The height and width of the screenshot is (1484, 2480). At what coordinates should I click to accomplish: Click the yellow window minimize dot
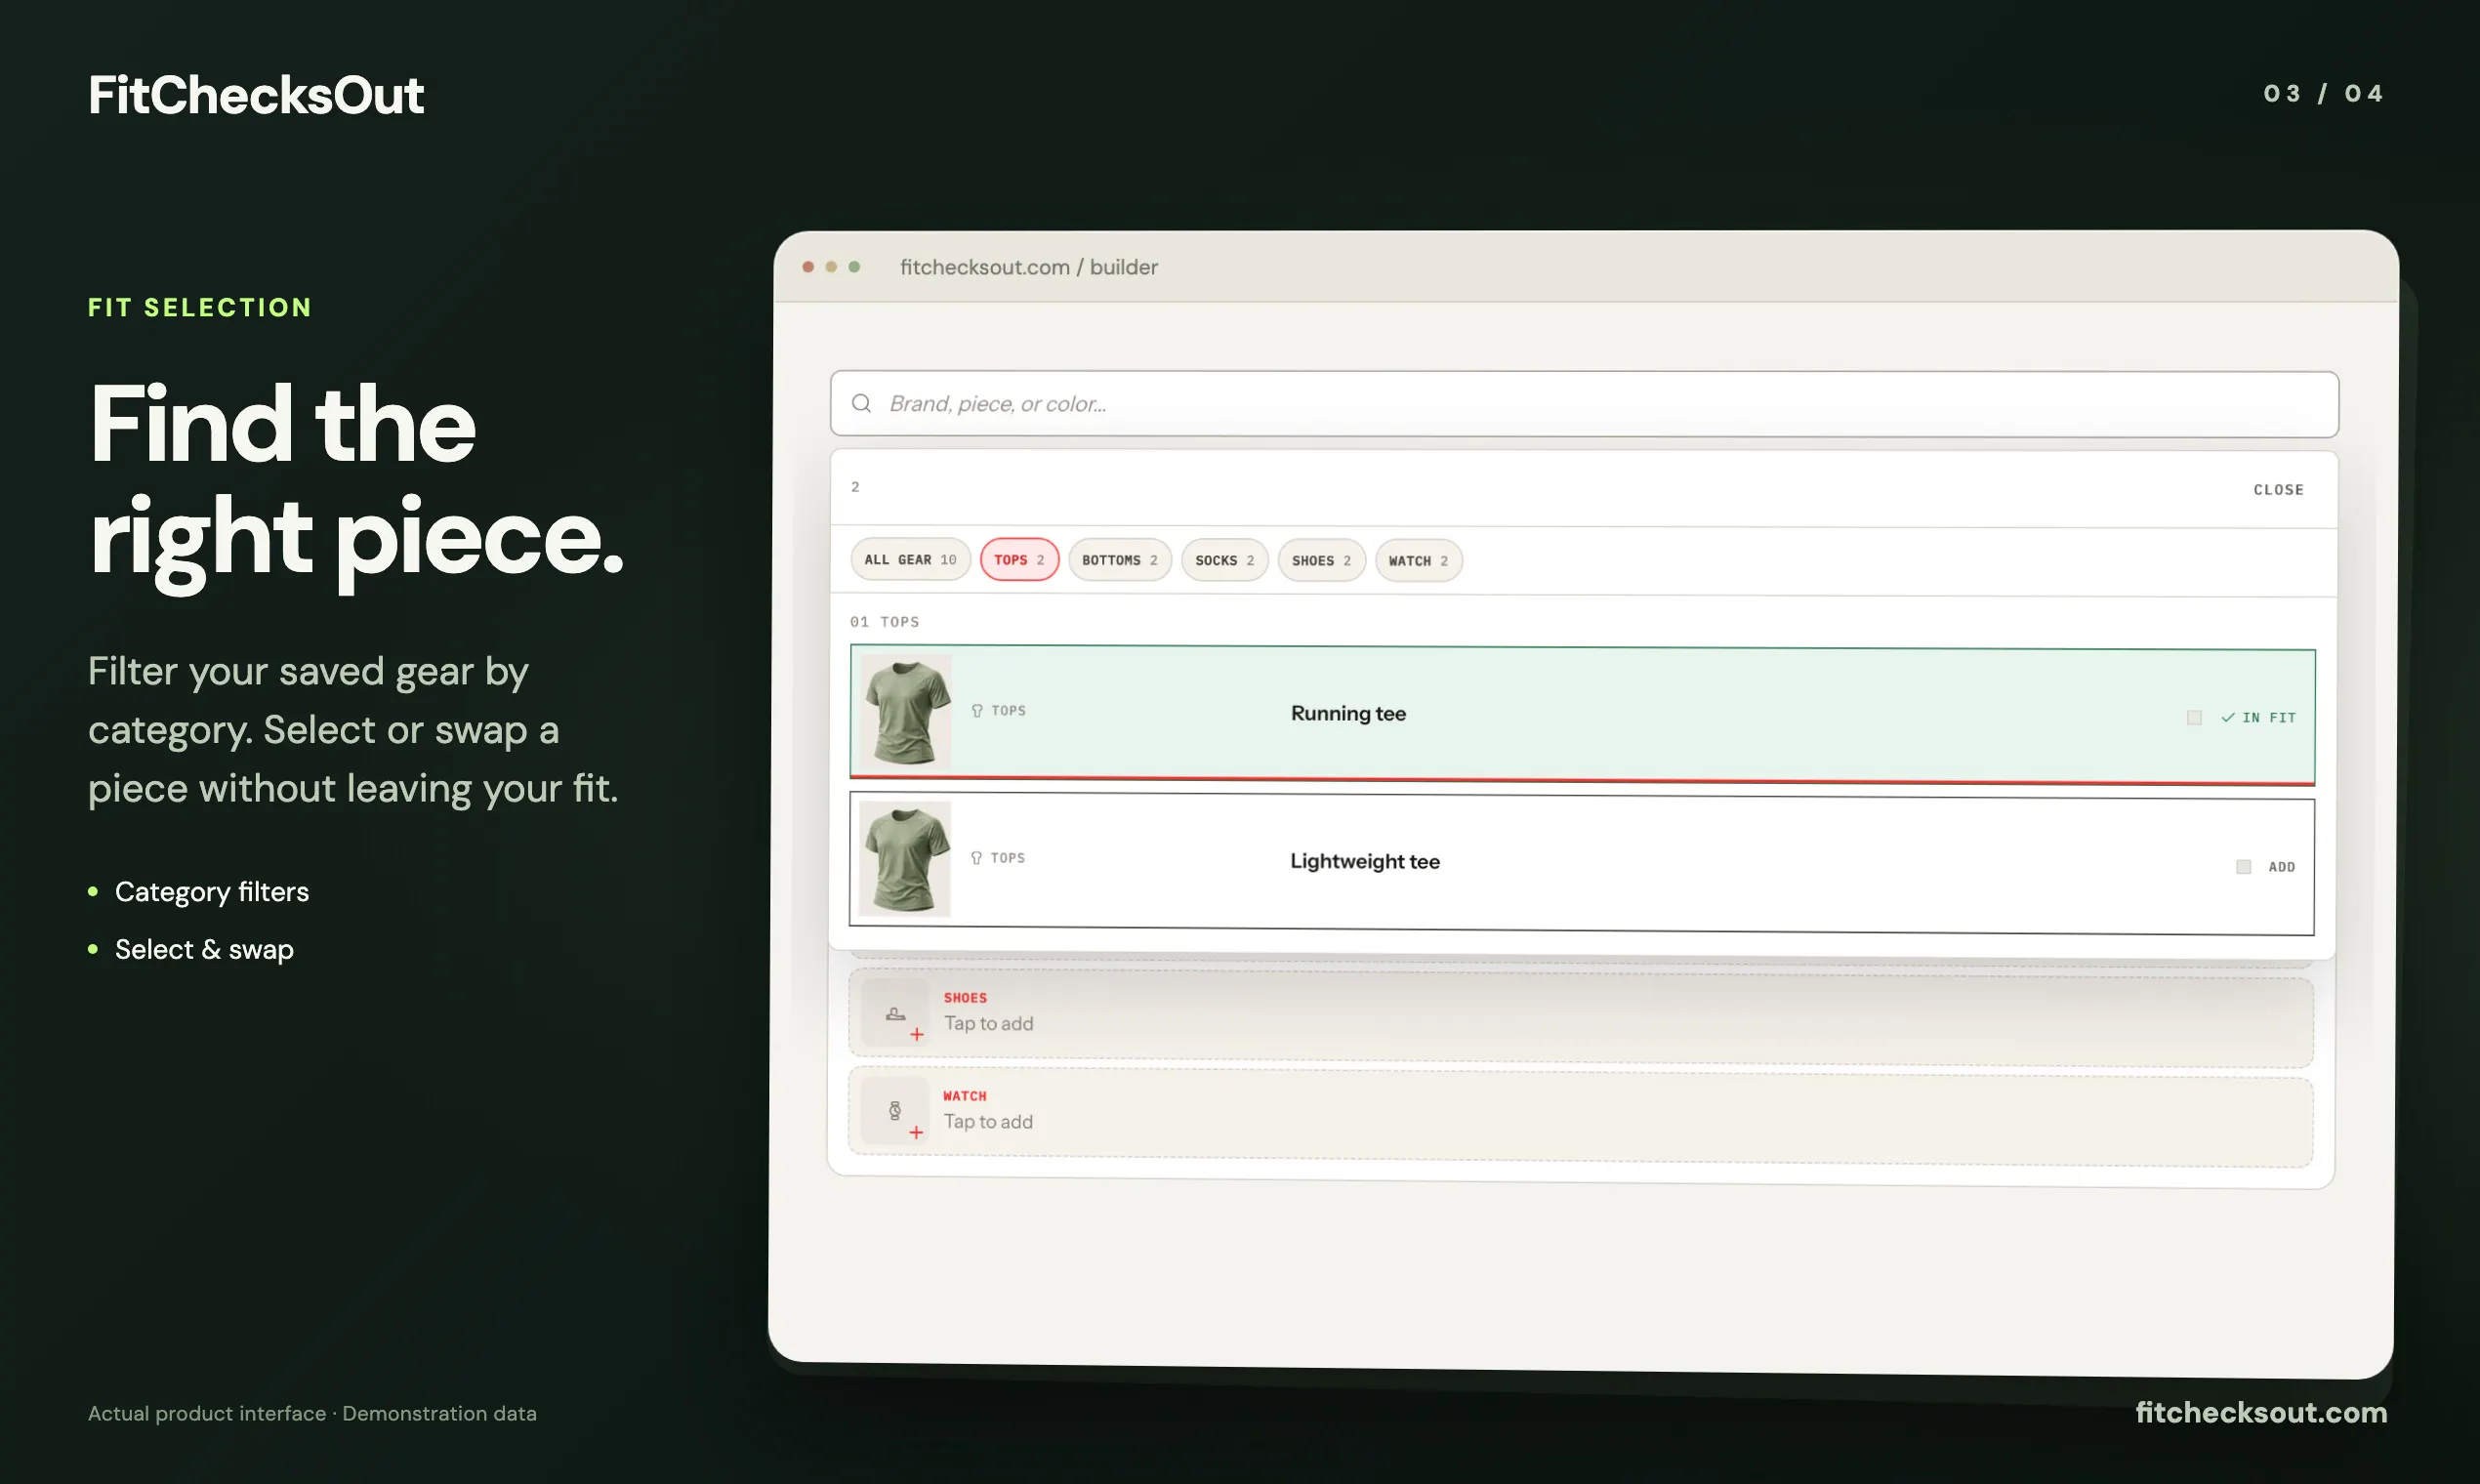coord(831,267)
